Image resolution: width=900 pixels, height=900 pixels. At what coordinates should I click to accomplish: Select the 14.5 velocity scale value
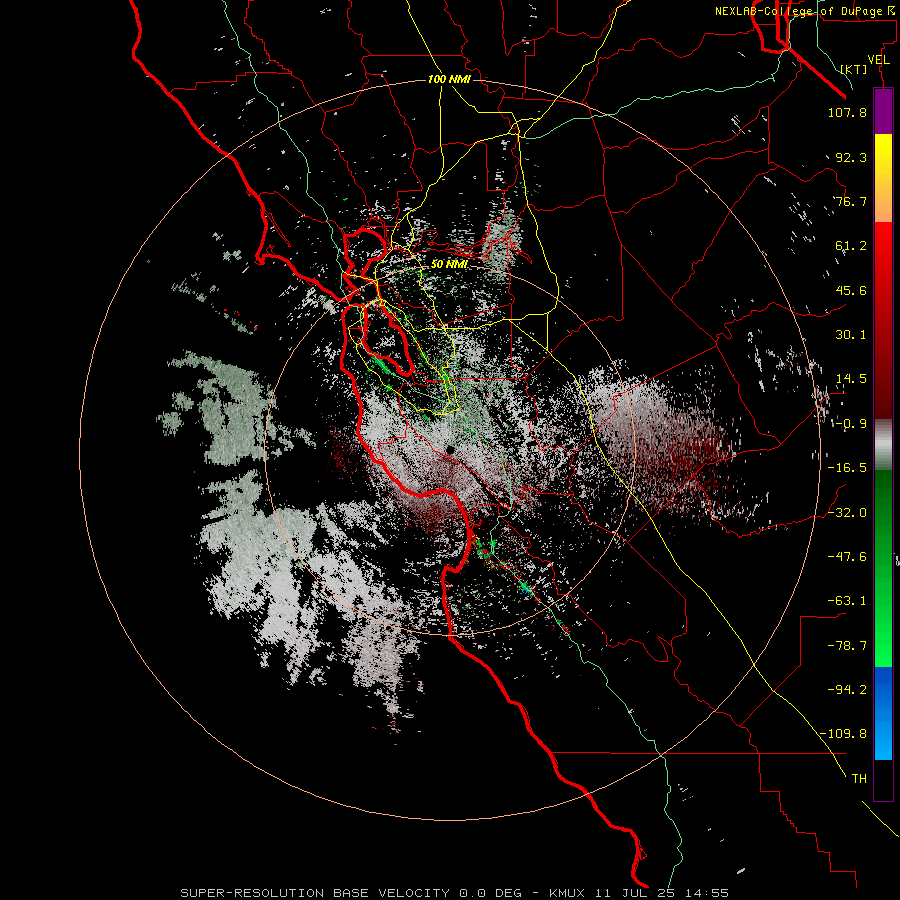point(851,379)
